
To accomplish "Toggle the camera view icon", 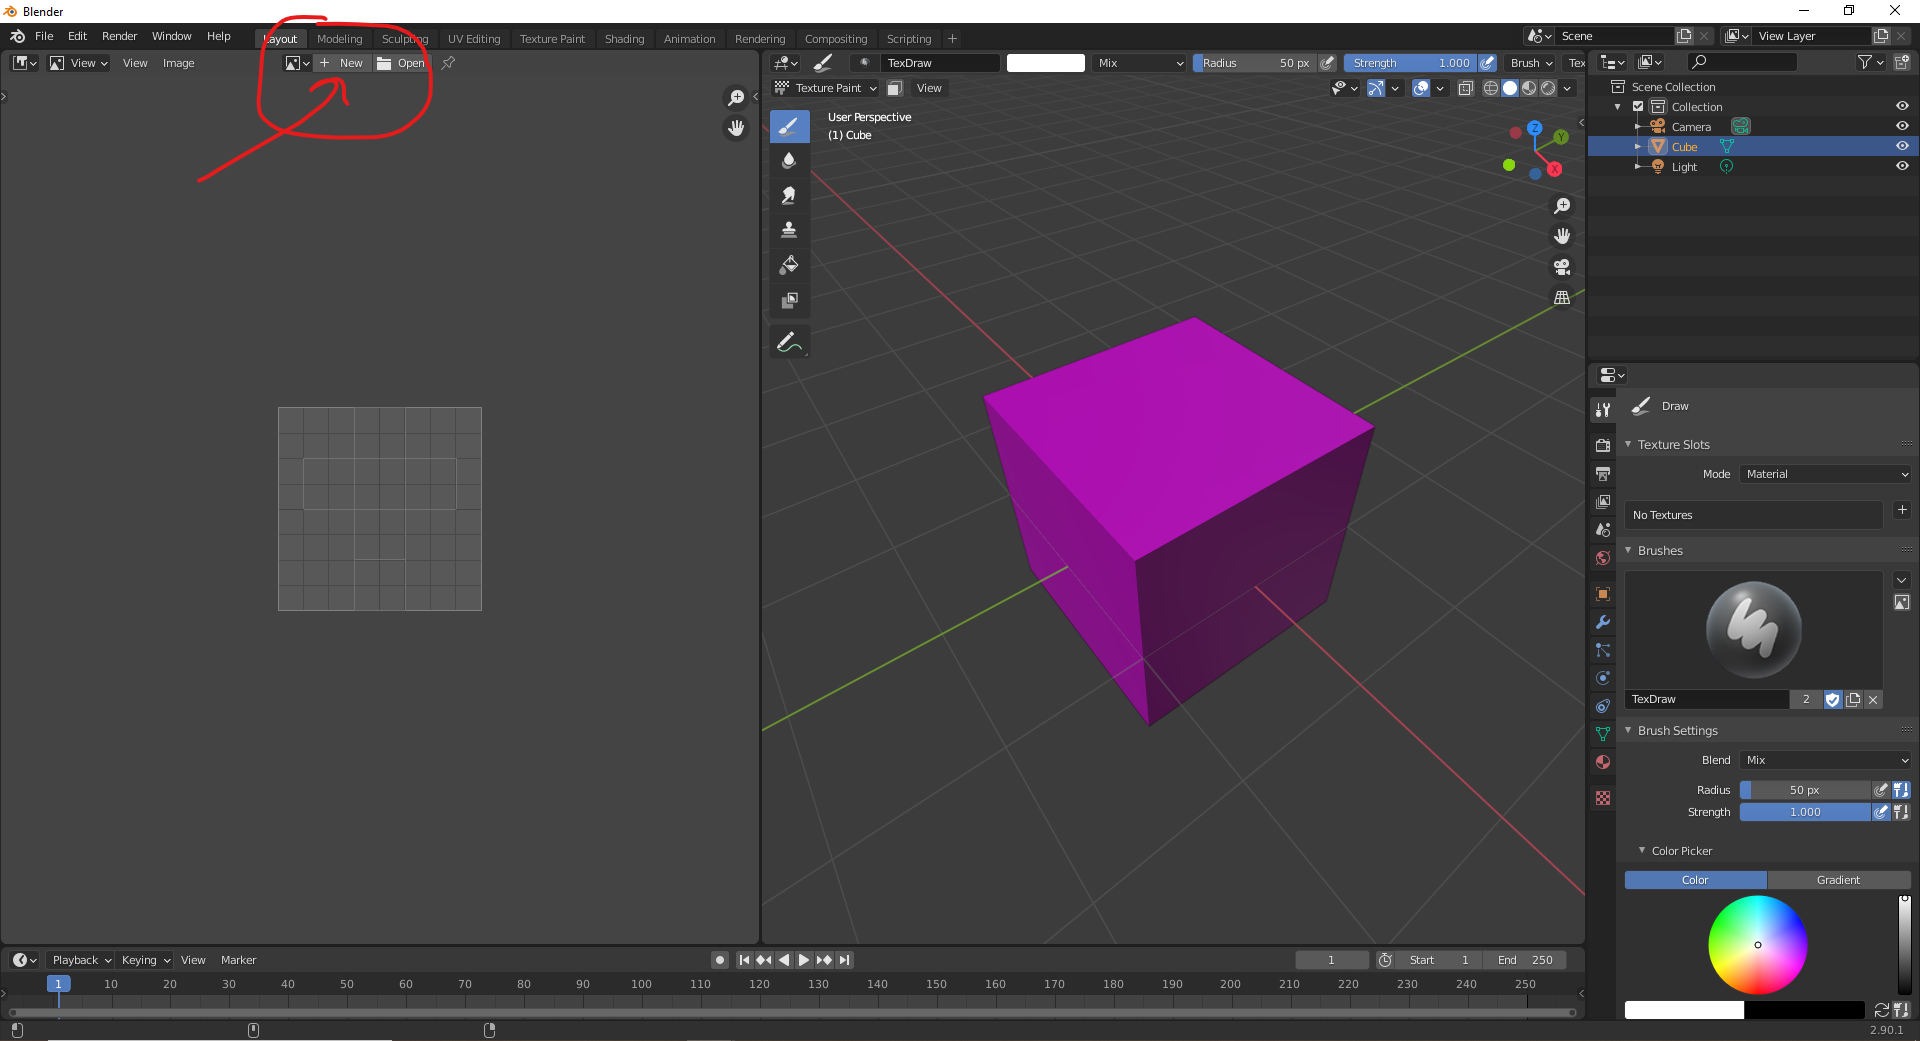I will tap(1562, 267).
